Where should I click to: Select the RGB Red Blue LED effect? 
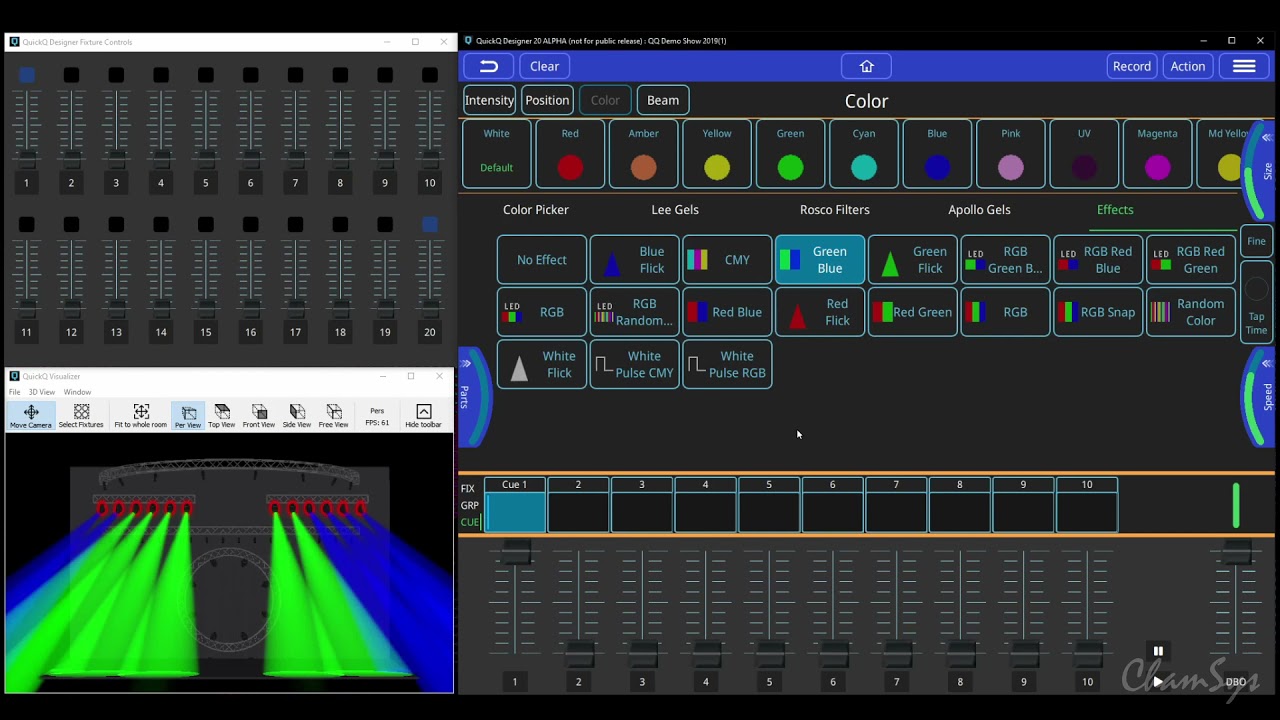(1099, 260)
